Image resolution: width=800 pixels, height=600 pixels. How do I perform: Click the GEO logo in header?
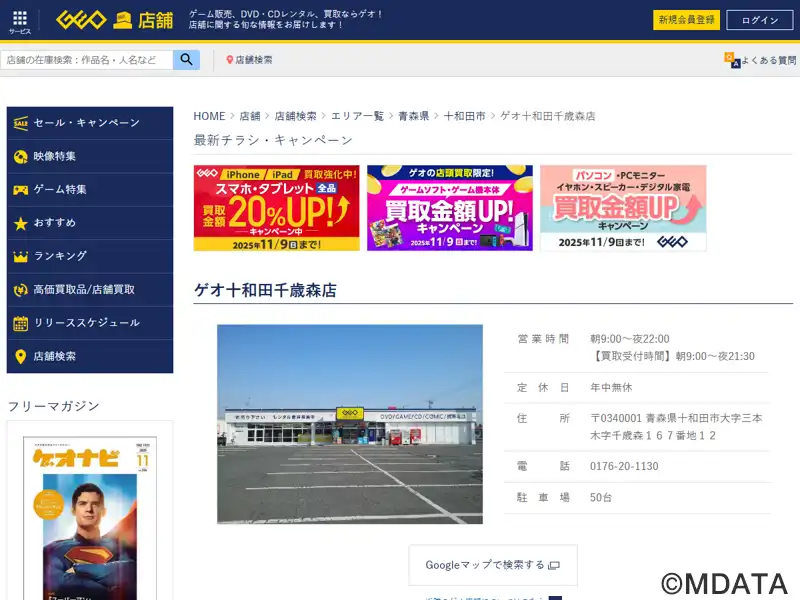coord(81,20)
